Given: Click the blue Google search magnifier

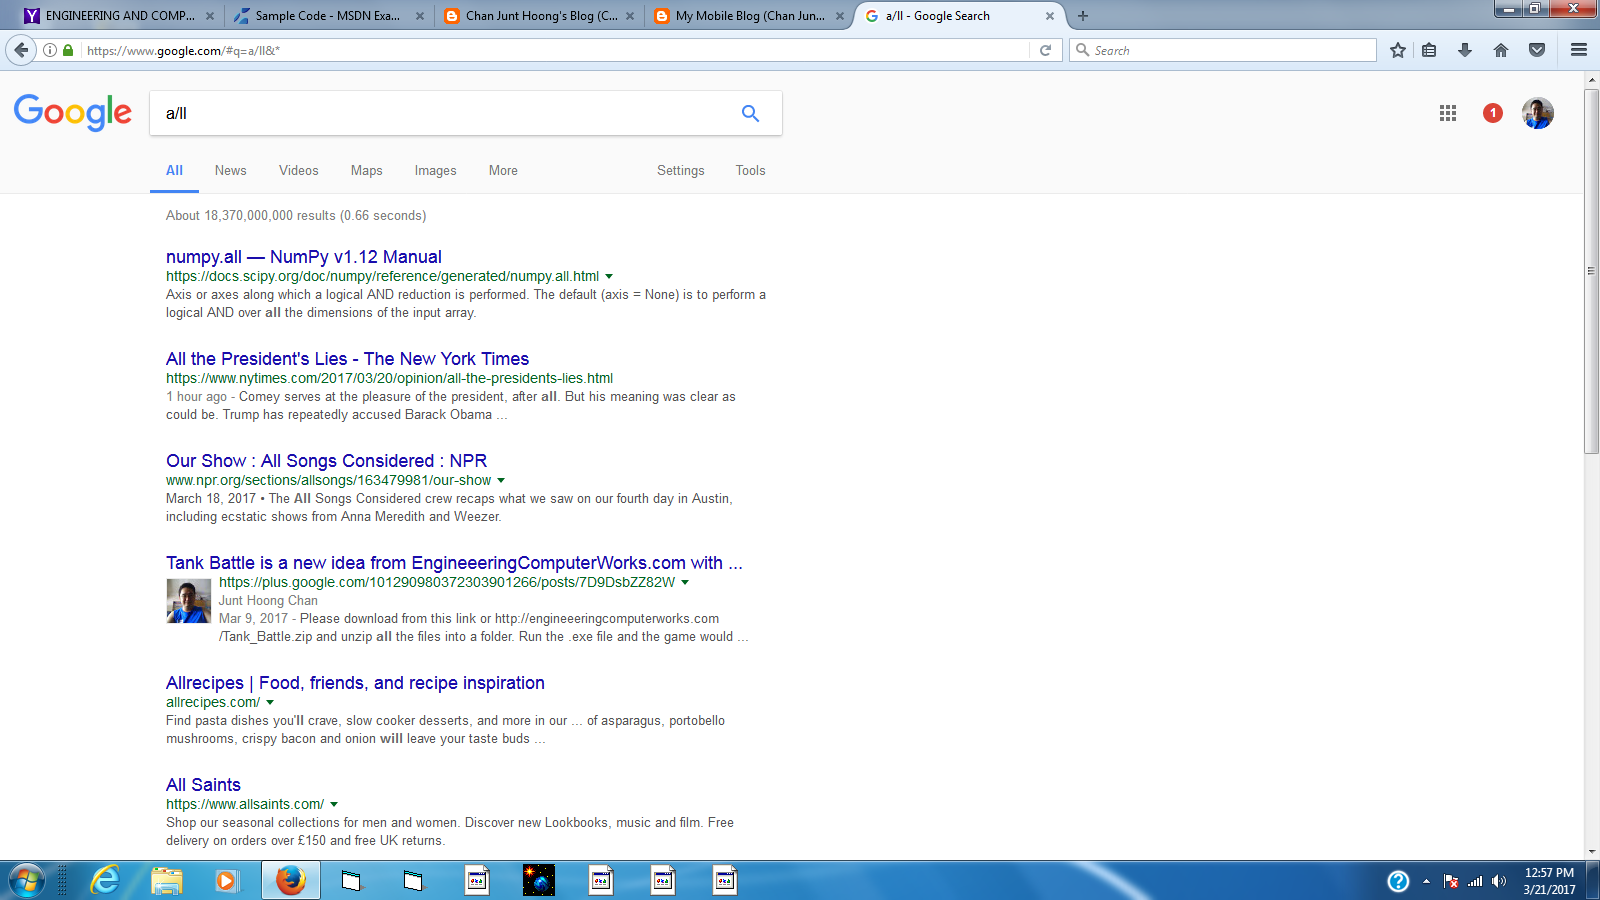Looking at the screenshot, I should tap(750, 113).
